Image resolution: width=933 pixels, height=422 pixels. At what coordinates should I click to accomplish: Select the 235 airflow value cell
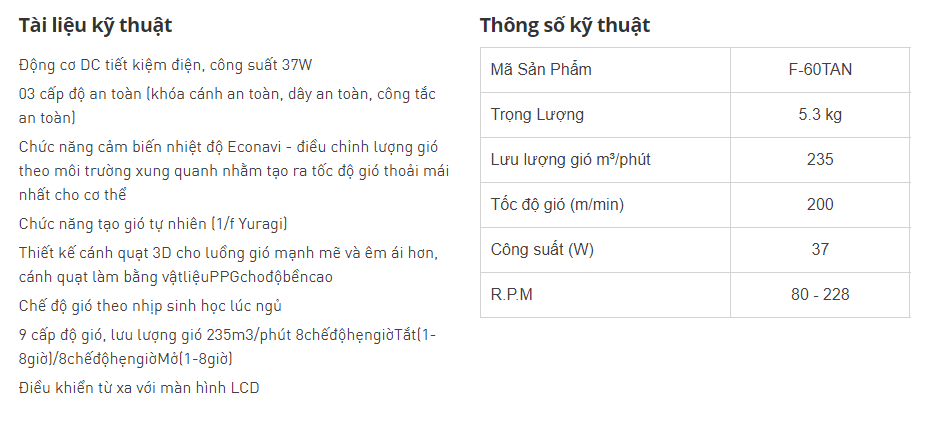click(x=820, y=160)
